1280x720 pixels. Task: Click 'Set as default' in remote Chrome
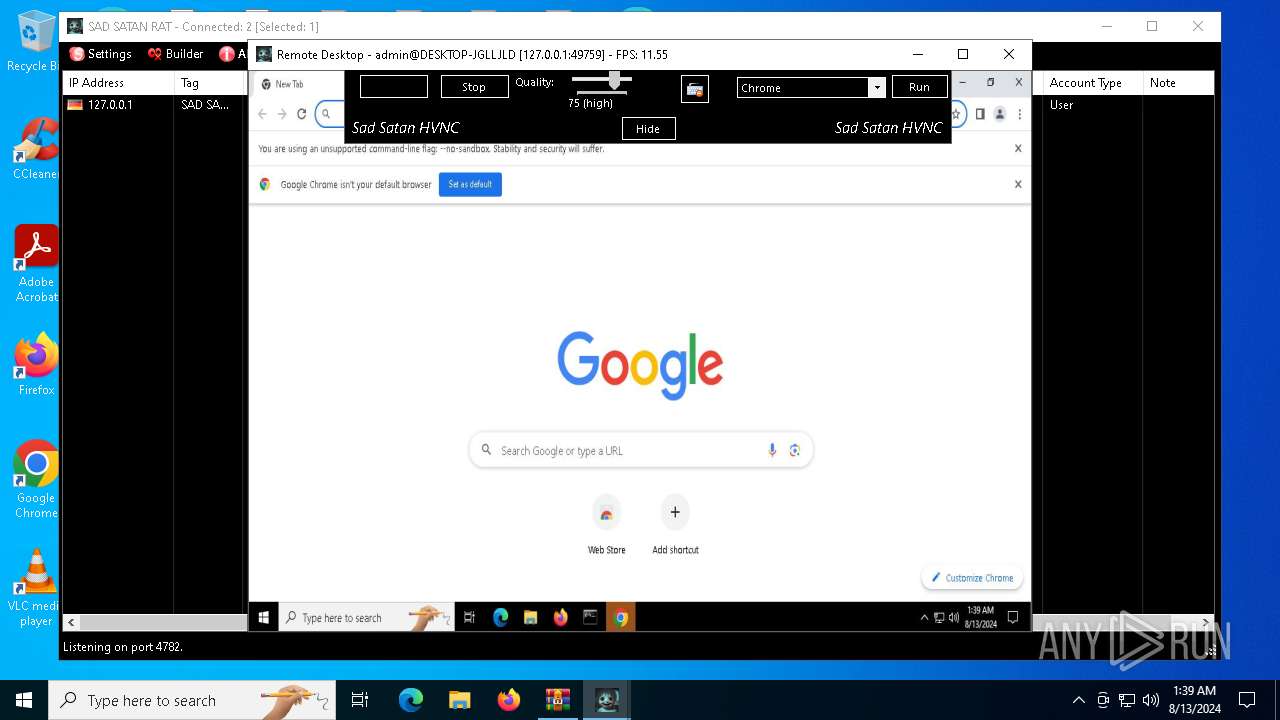470,184
